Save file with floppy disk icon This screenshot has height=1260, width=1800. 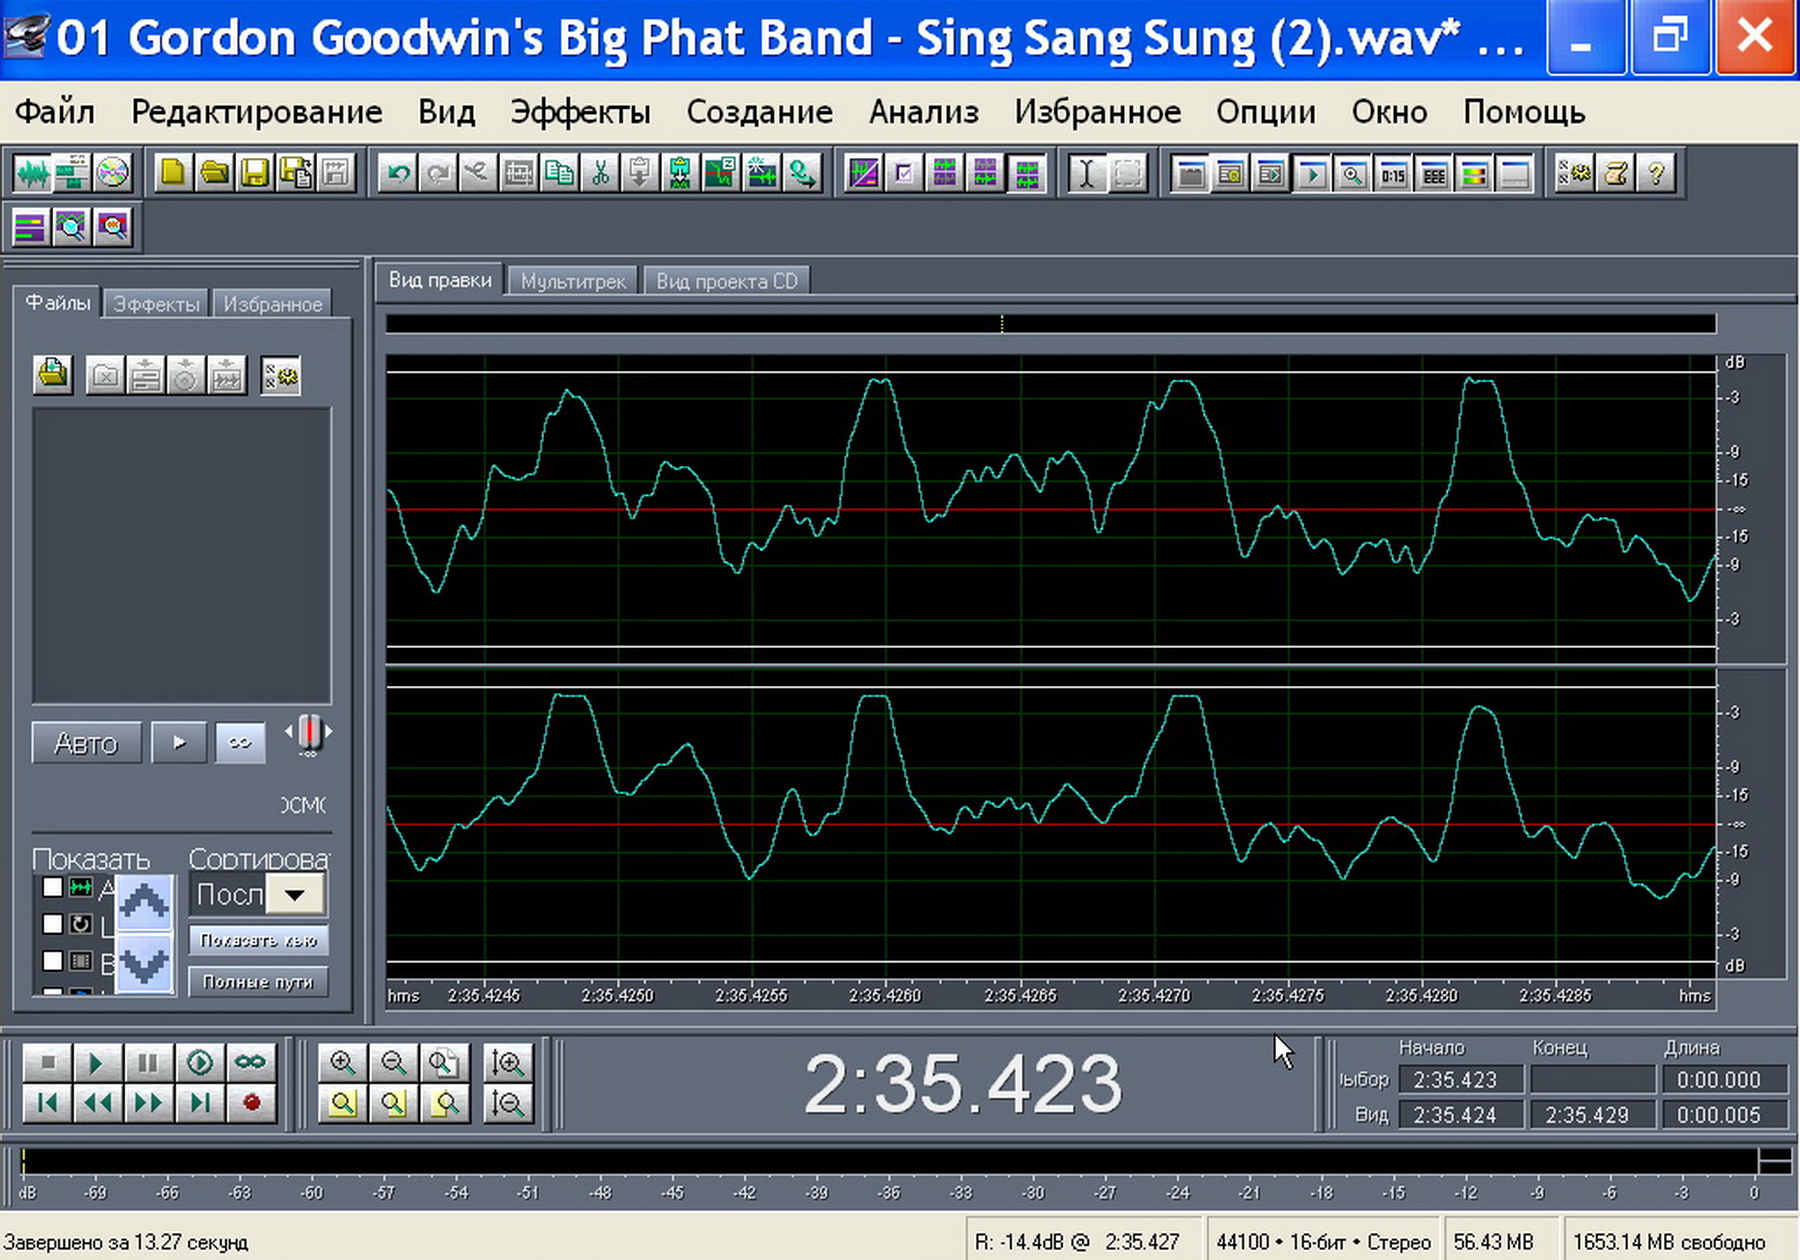point(255,174)
